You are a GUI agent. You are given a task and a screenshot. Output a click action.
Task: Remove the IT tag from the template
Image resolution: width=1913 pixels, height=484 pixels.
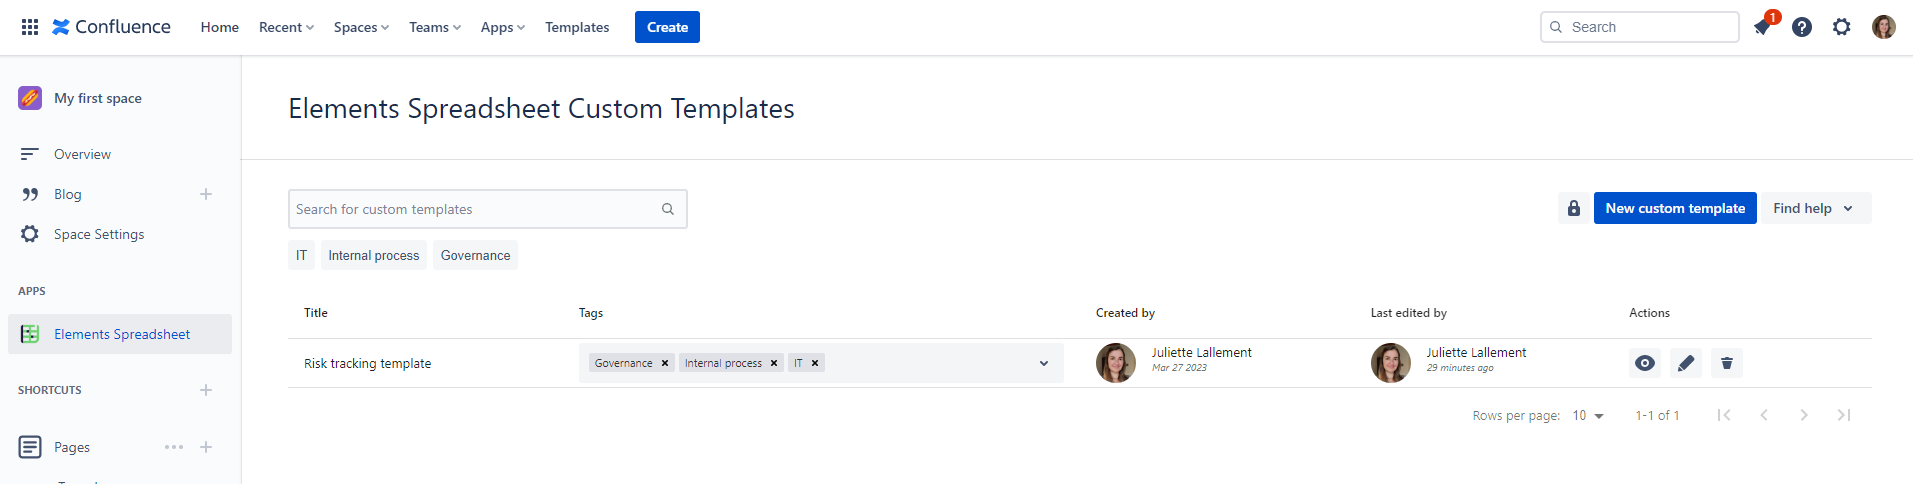815,363
